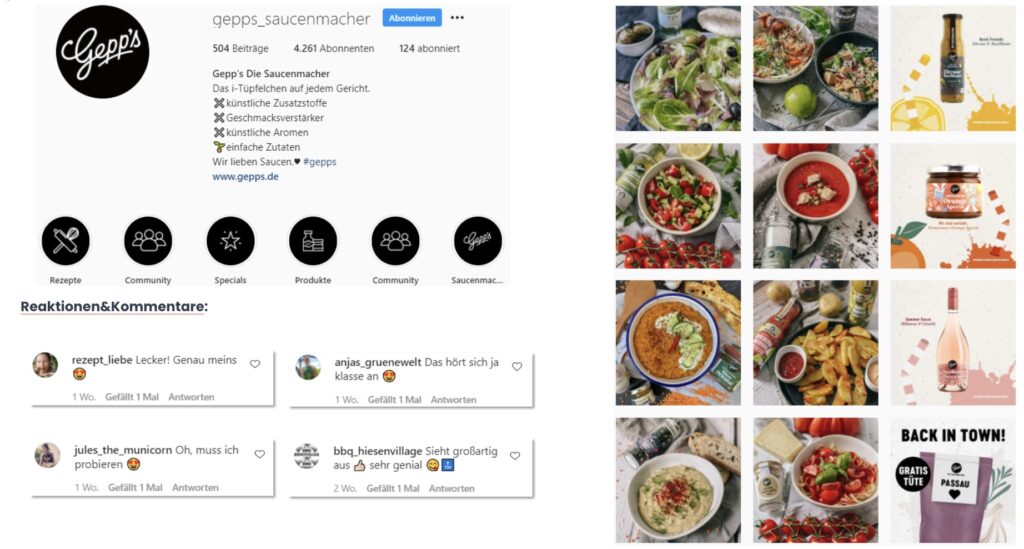Click the Abonnieren button
Viewport: 1024px width, 549px height.
[412, 18]
